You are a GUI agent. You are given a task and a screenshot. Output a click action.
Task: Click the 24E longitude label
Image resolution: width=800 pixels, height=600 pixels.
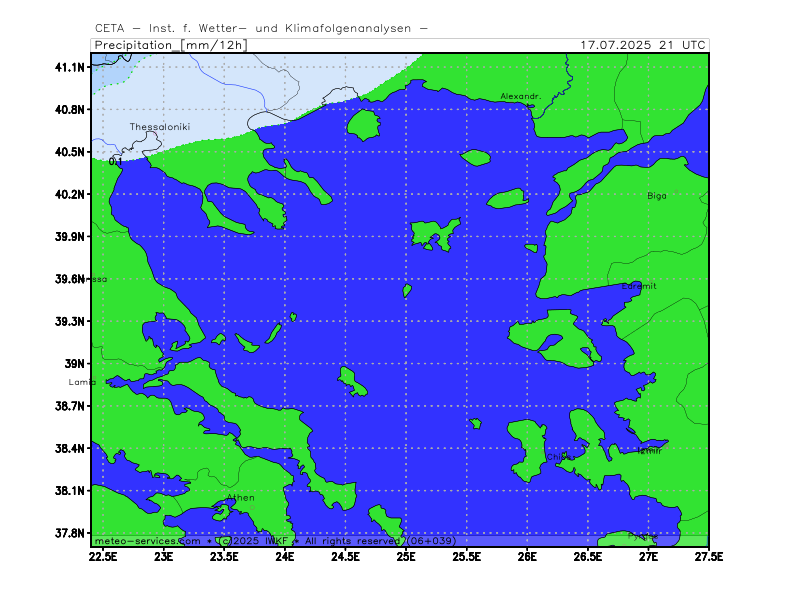pyautogui.click(x=285, y=557)
